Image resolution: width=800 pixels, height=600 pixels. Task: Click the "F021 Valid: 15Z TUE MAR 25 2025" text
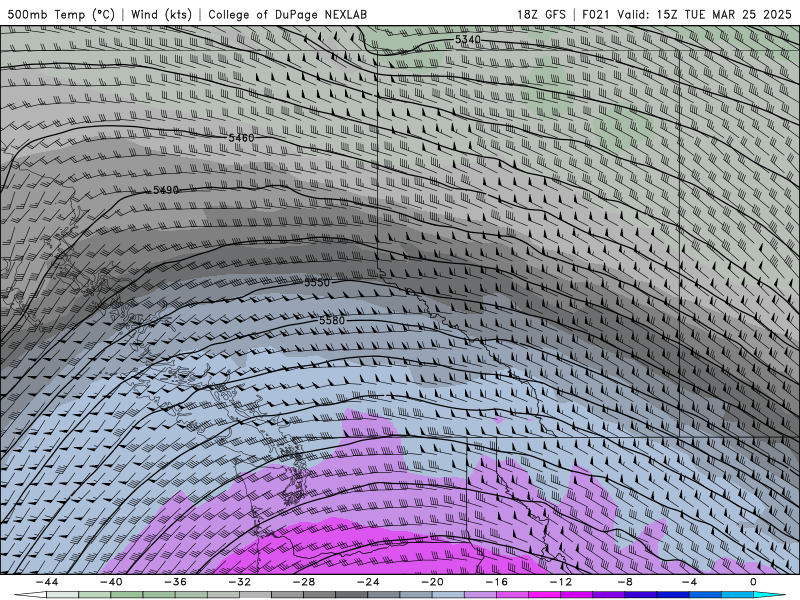click(x=687, y=14)
